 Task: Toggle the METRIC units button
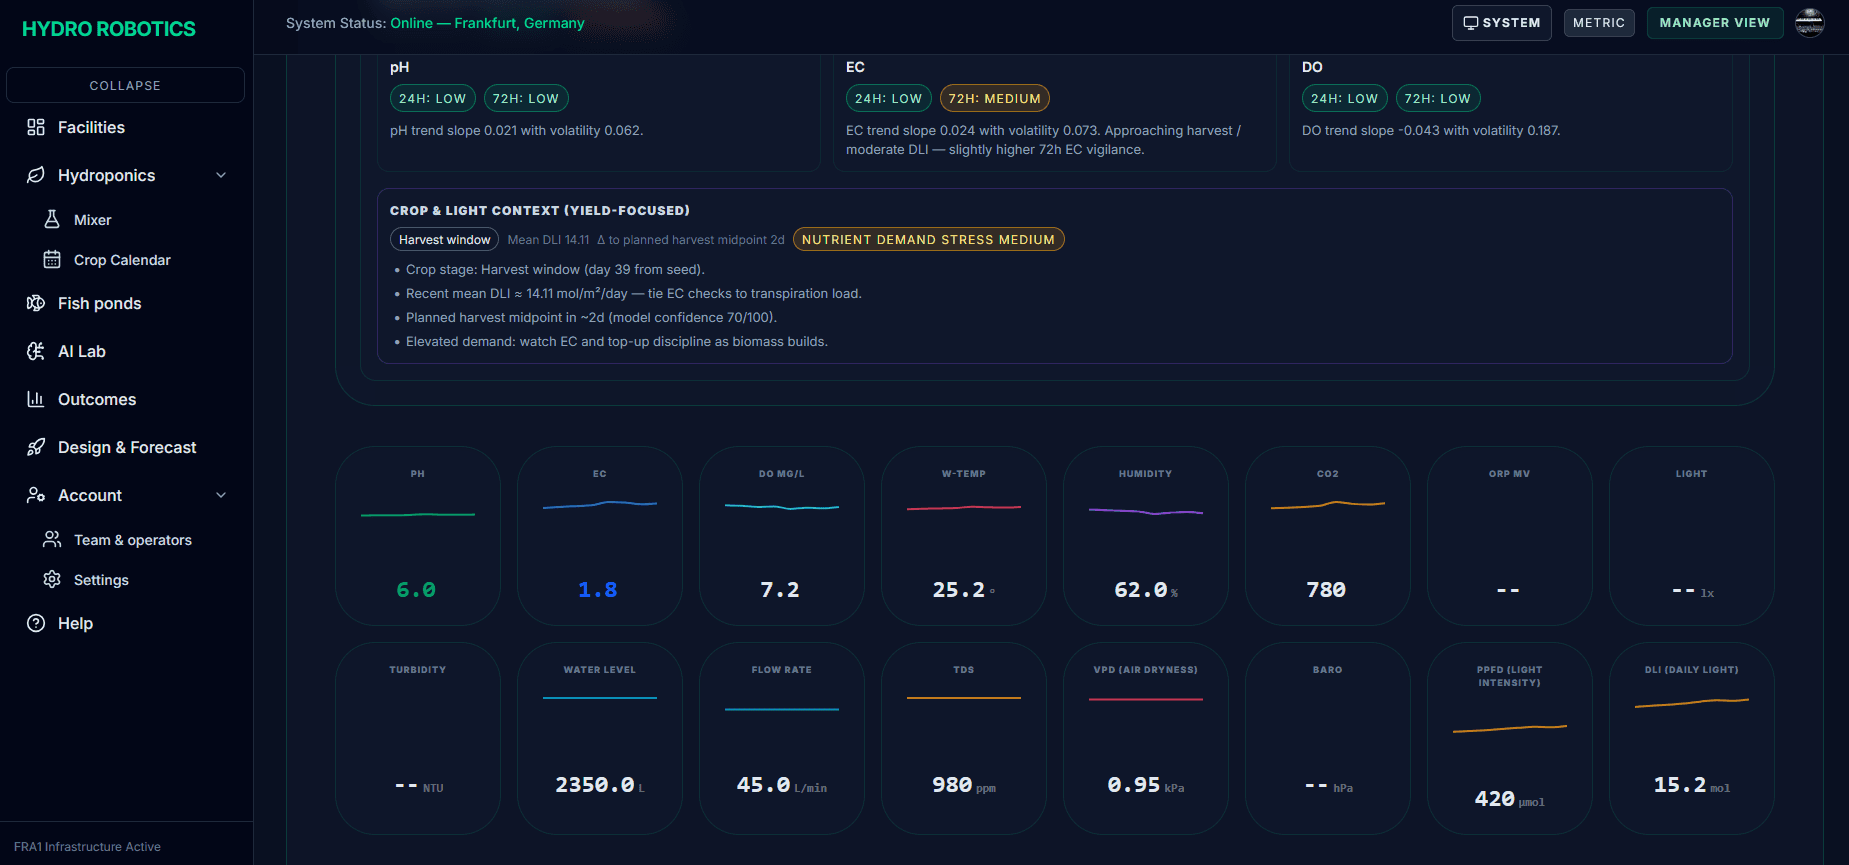coord(1599,23)
